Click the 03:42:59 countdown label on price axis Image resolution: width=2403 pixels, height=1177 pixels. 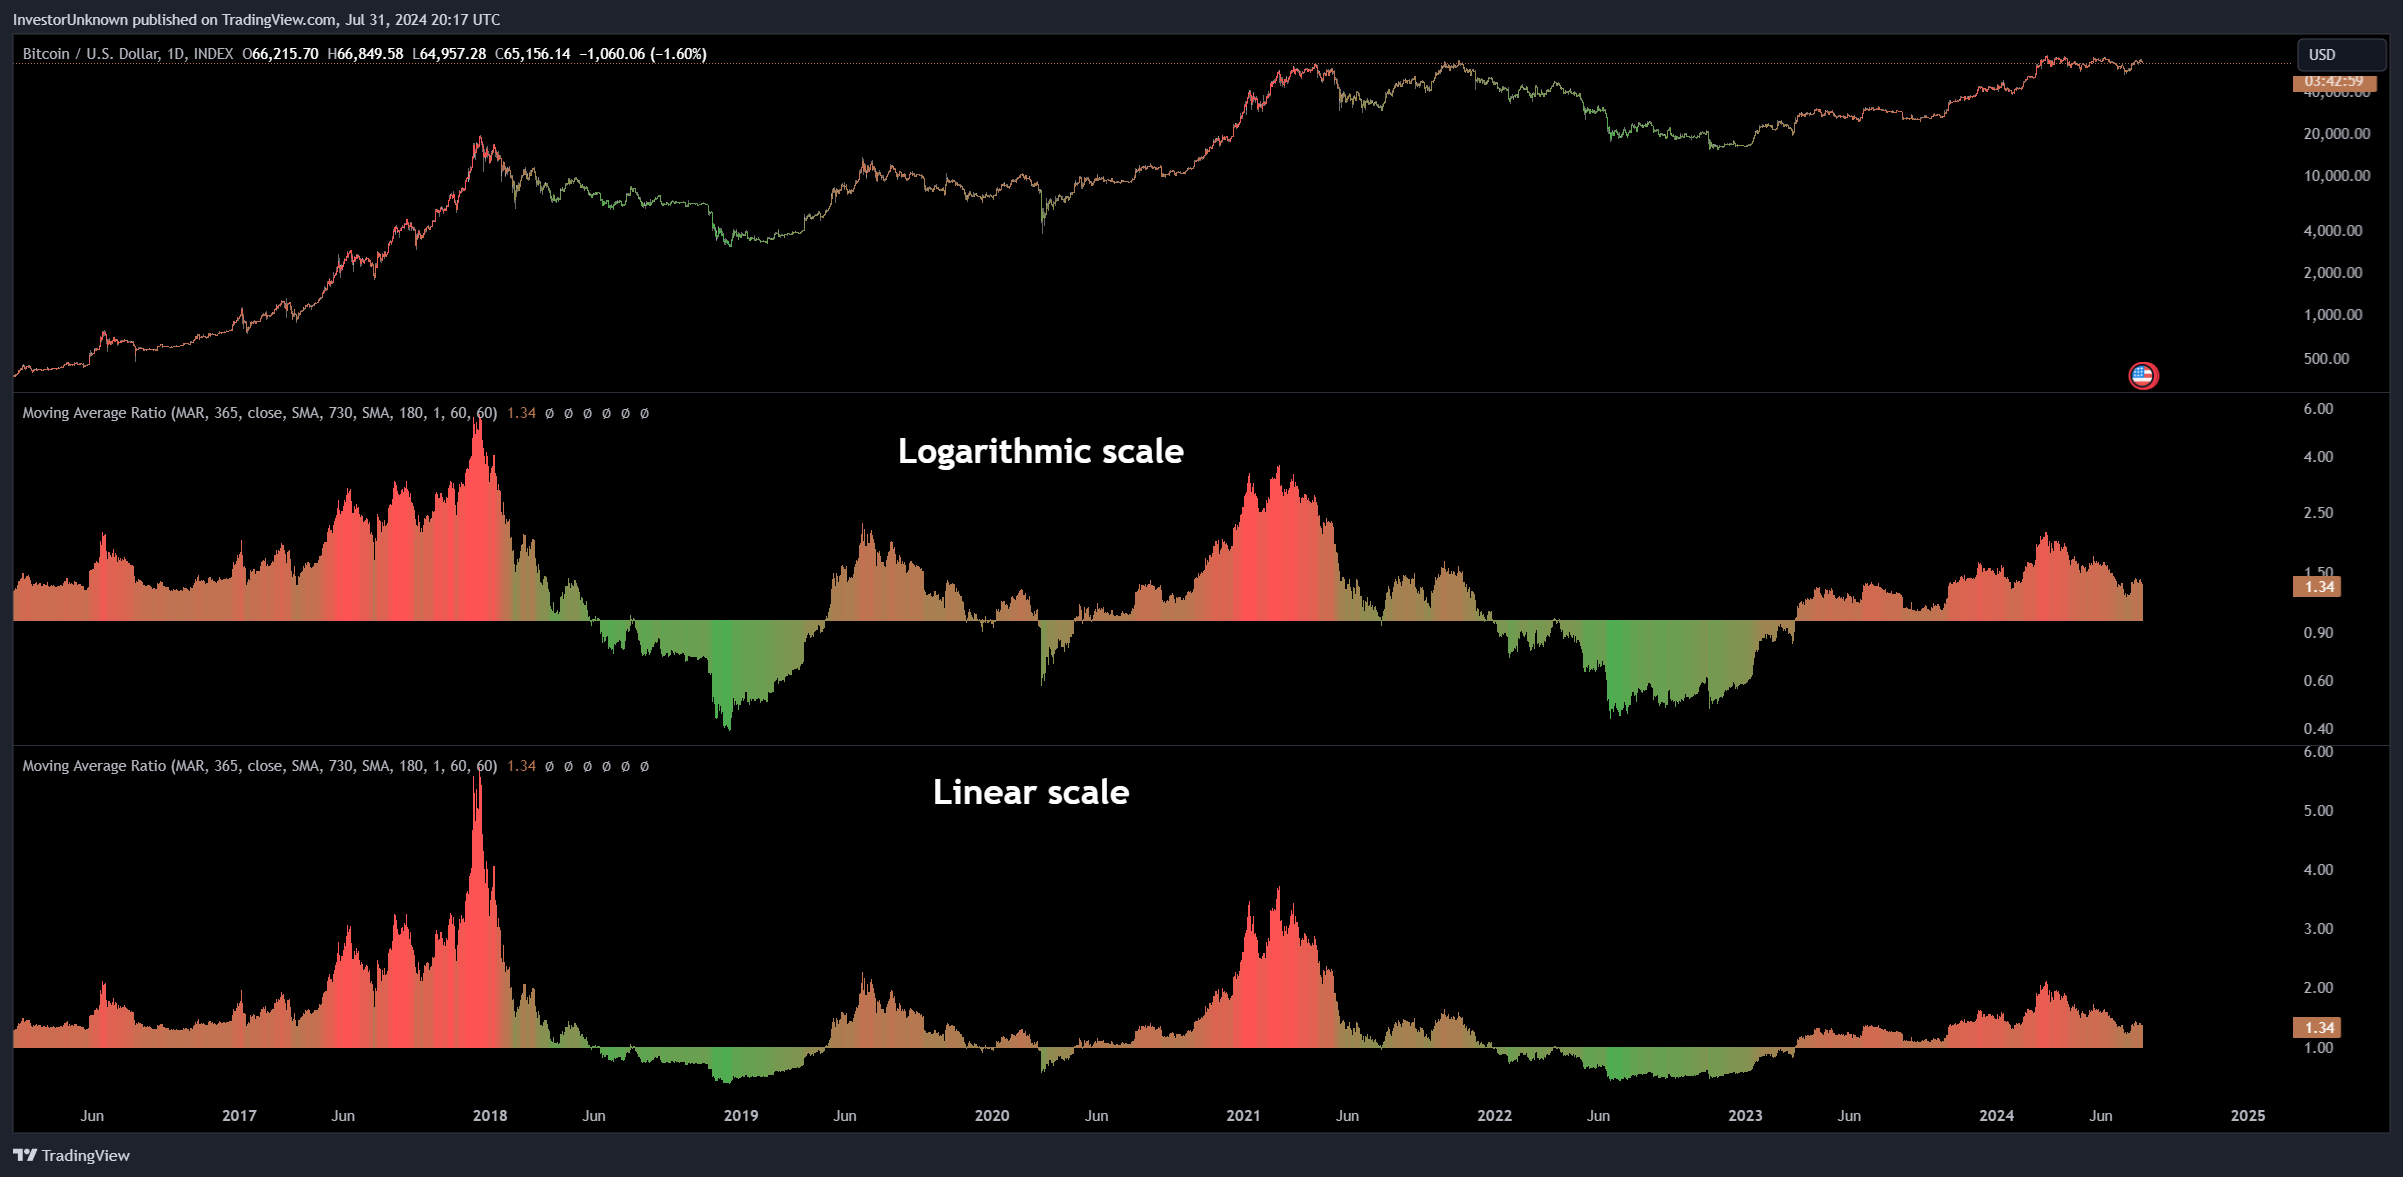point(2334,82)
